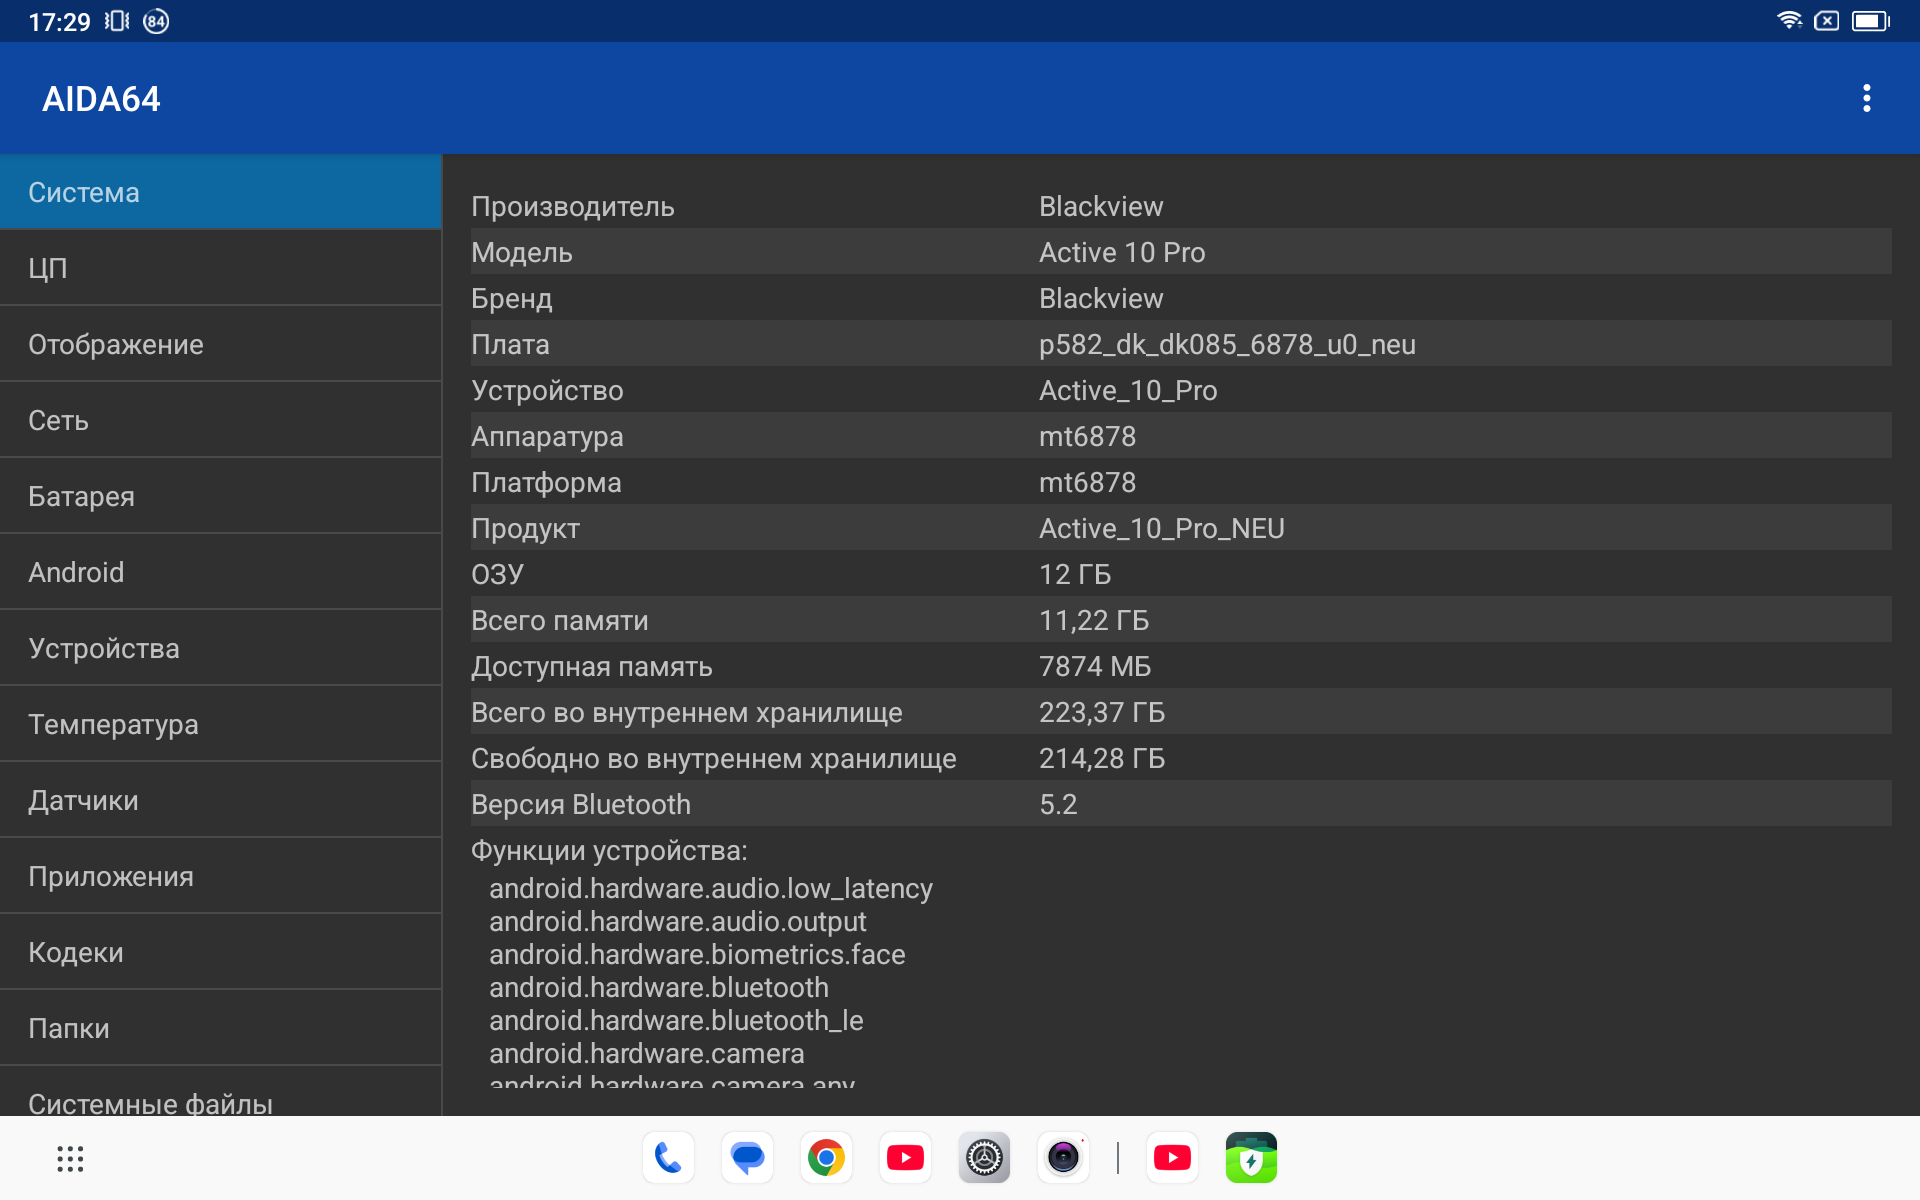Open the rightmost YouTube recent app
Screen dimensions: 1920x1200
coord(1172,1158)
